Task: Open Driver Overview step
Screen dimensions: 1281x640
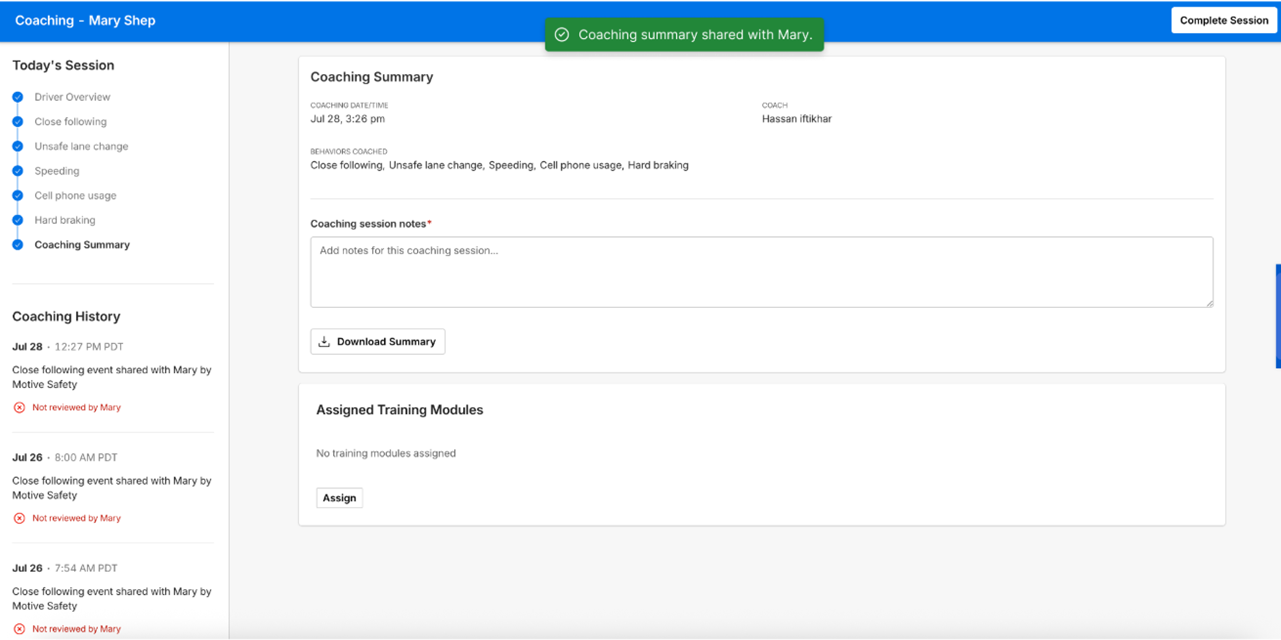Action: (x=72, y=97)
